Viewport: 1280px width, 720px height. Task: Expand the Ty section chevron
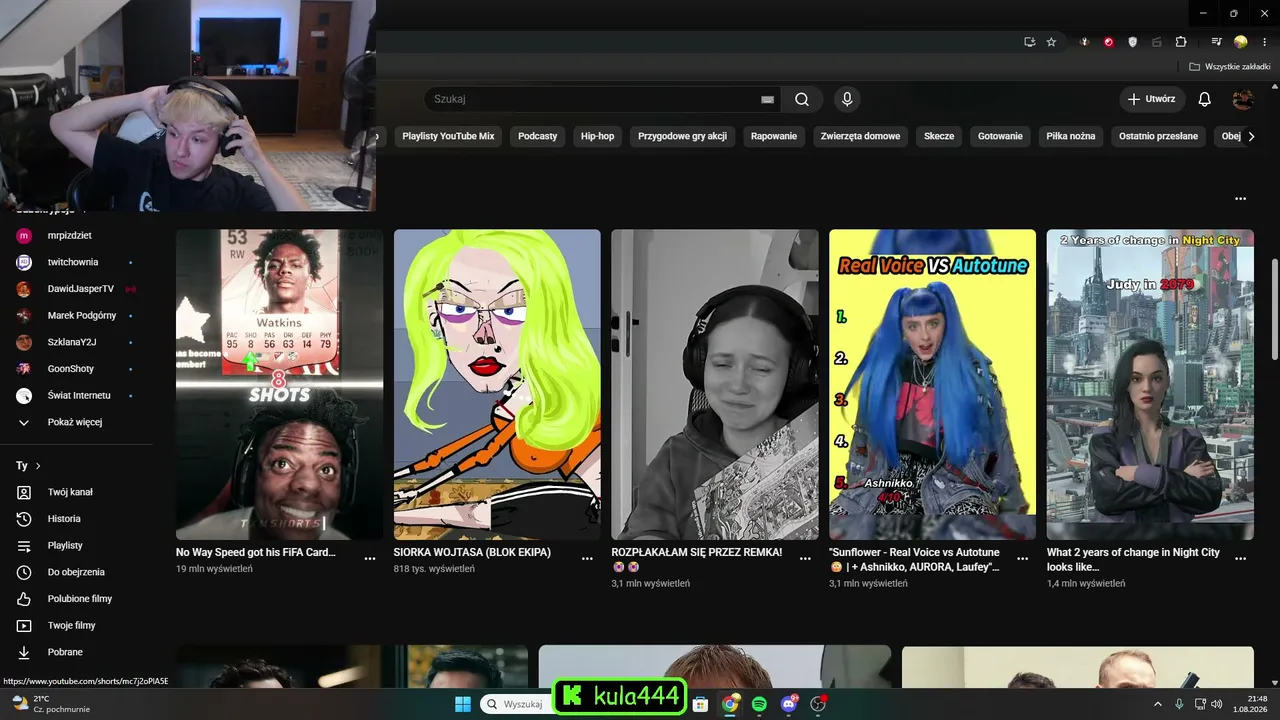38,466
